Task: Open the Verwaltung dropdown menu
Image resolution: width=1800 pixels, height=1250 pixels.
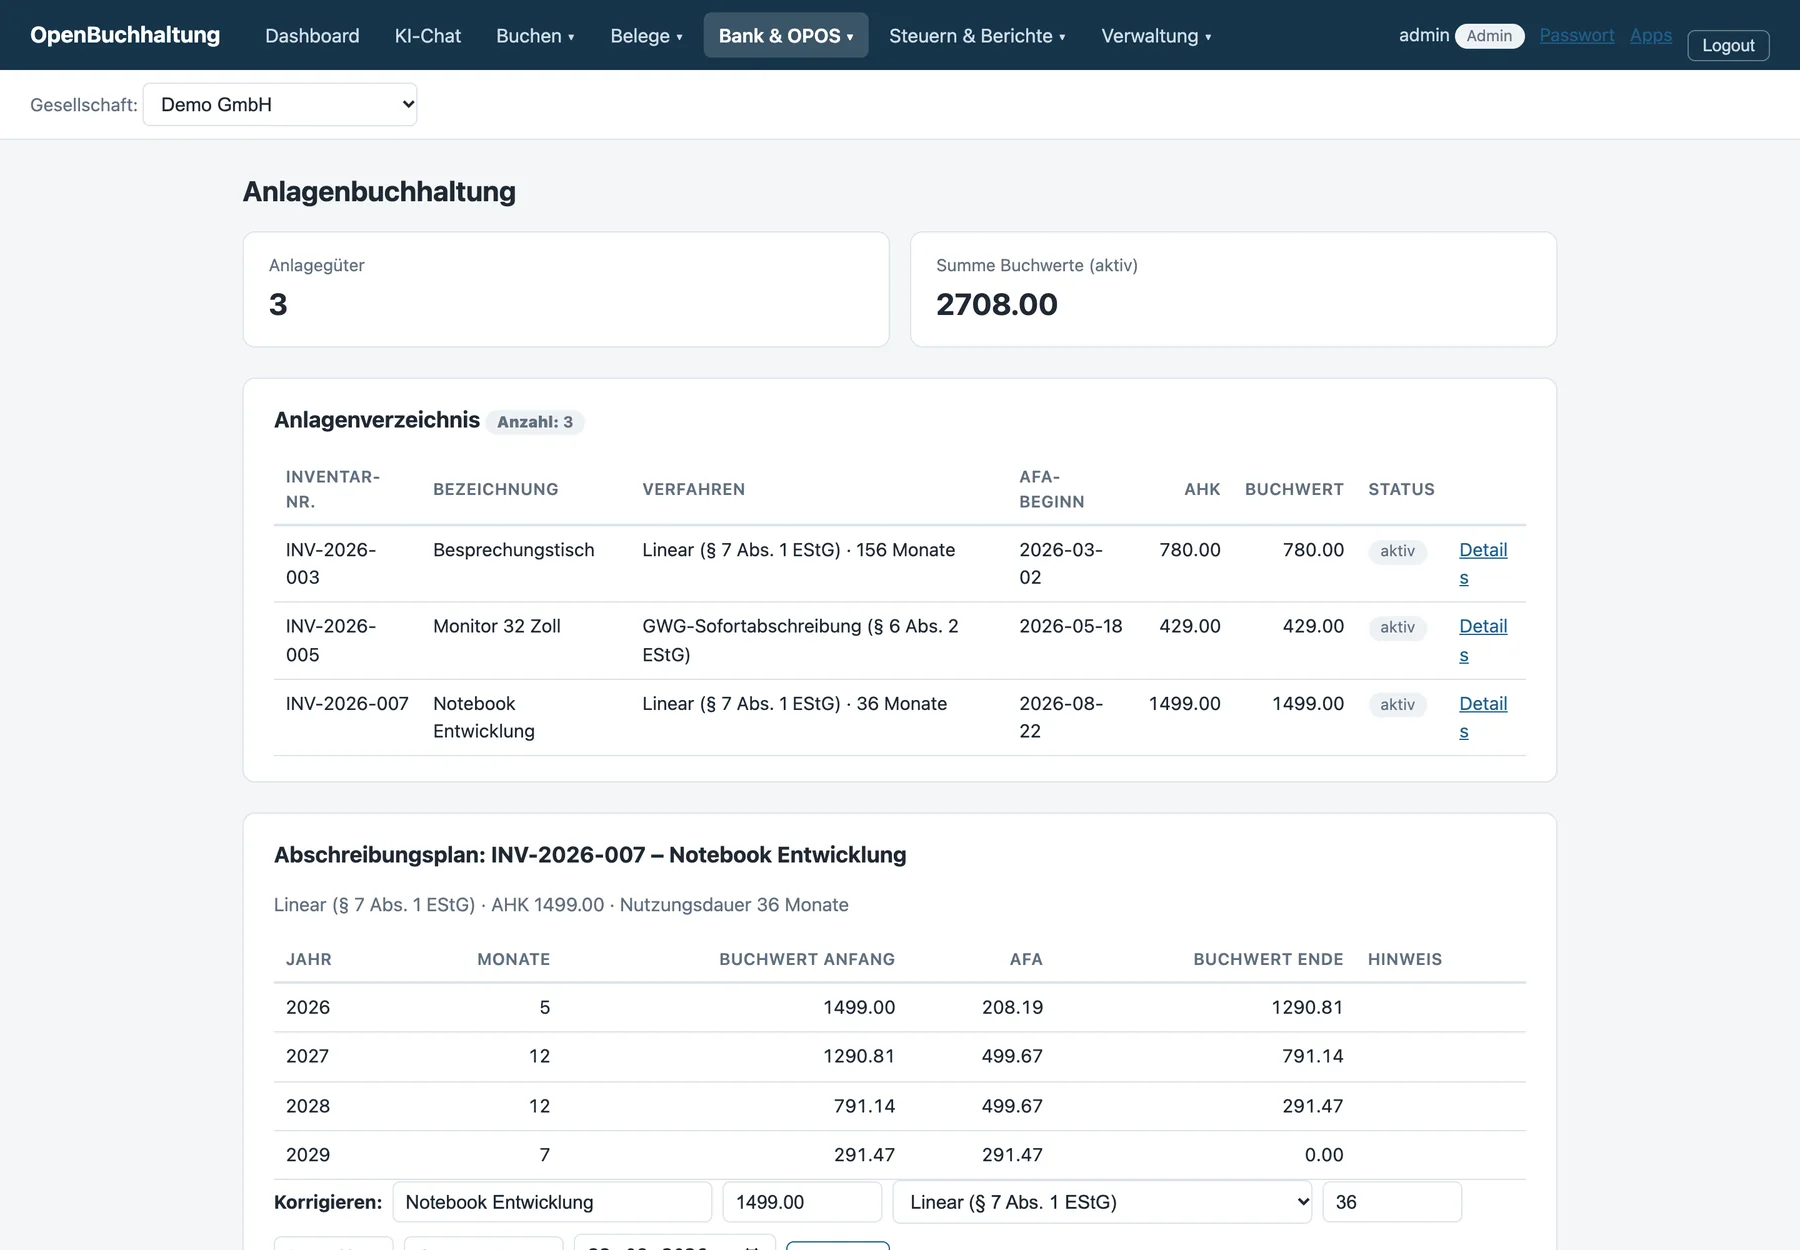Action: click(x=1156, y=36)
